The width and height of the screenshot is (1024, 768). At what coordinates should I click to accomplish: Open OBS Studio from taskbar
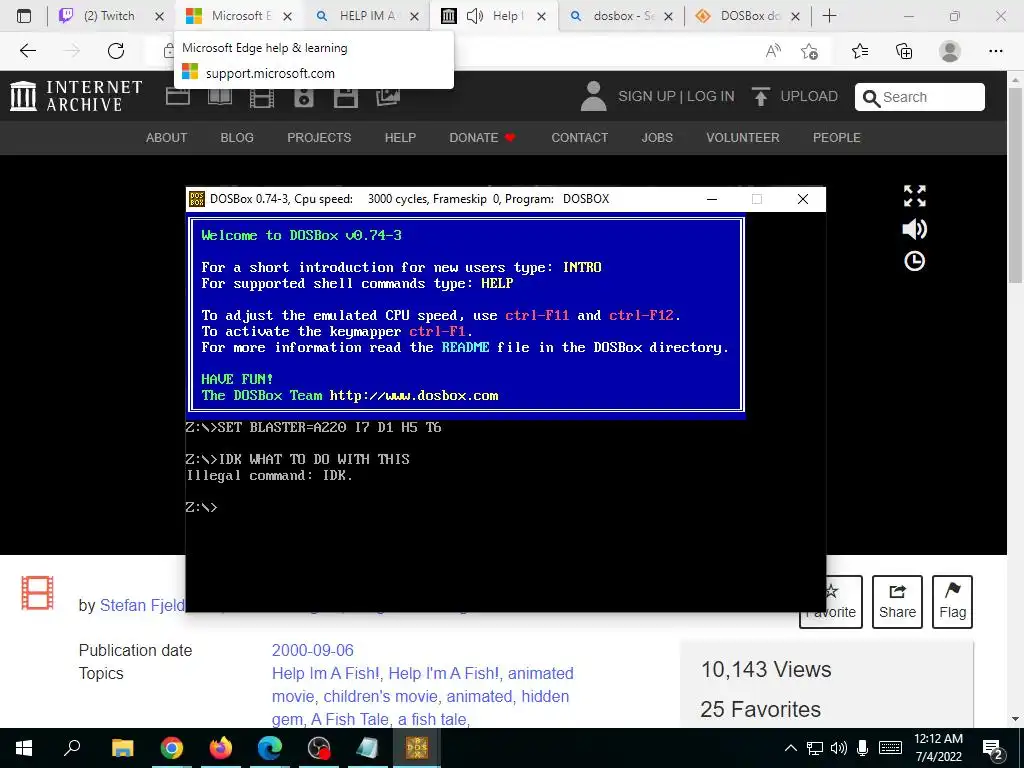point(319,748)
